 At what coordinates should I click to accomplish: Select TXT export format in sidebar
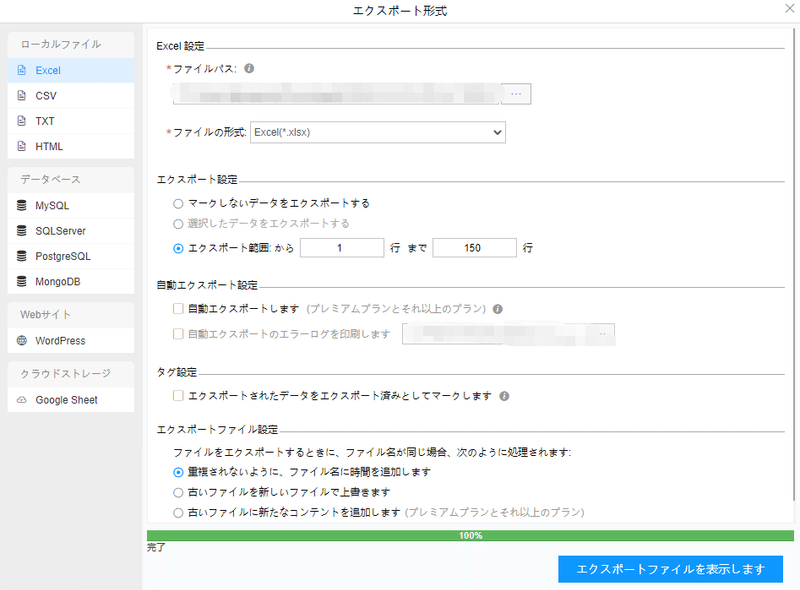pos(45,121)
